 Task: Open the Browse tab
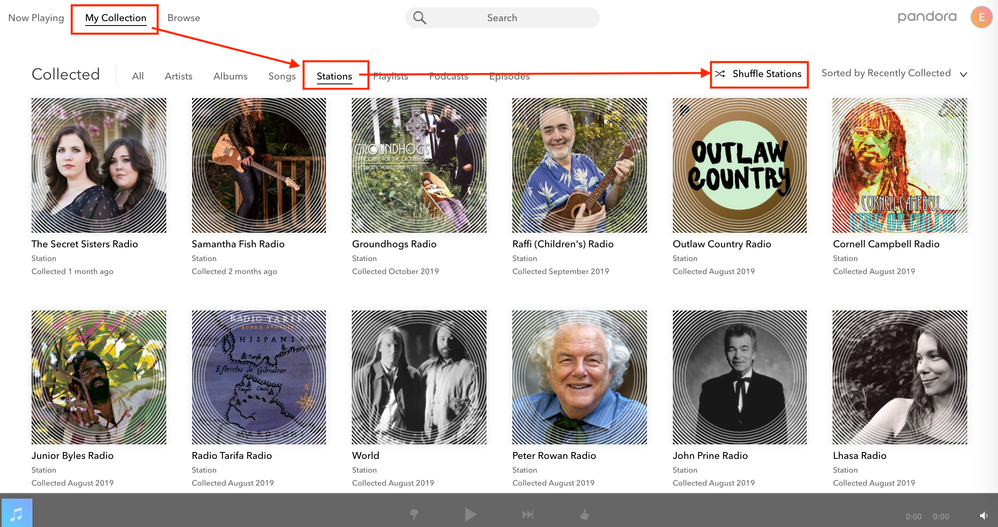[183, 18]
